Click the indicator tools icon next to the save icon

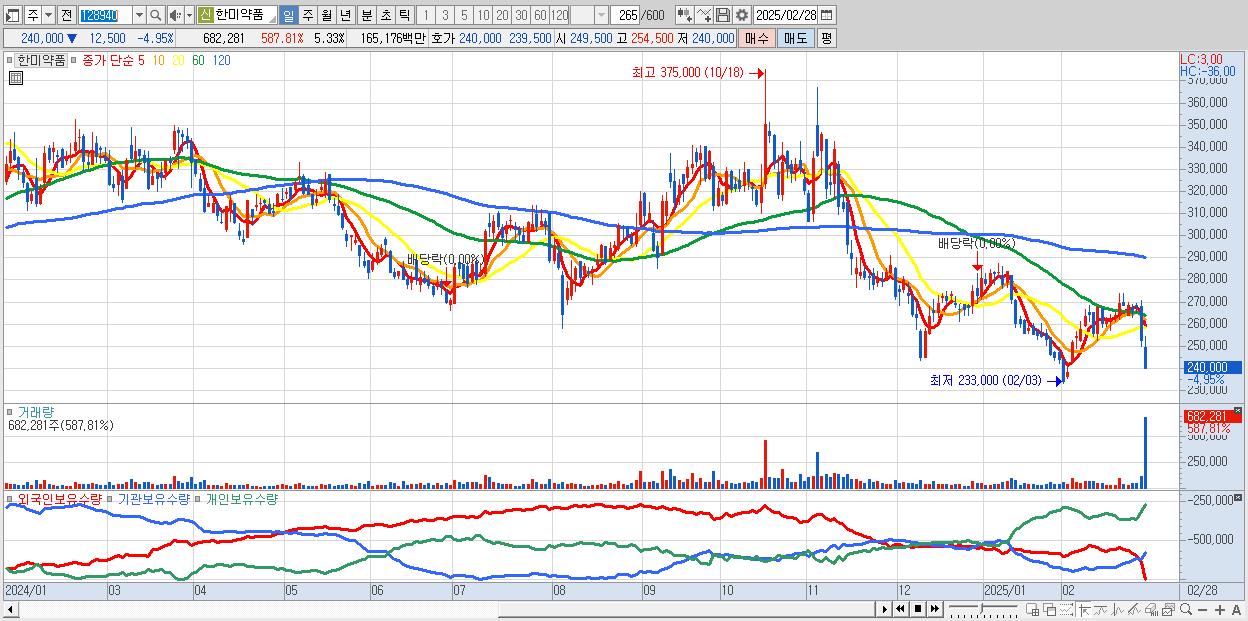coord(703,15)
